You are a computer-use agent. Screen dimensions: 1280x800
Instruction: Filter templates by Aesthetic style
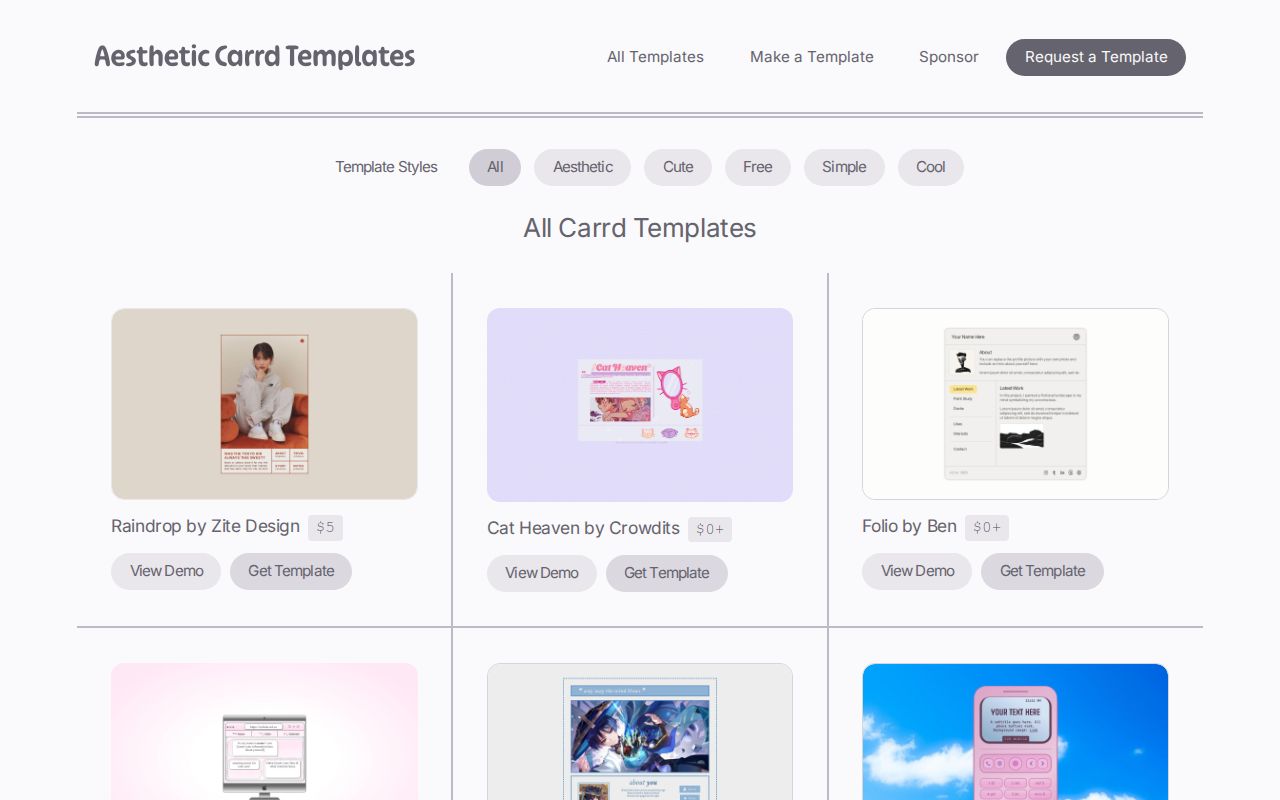tap(582, 167)
